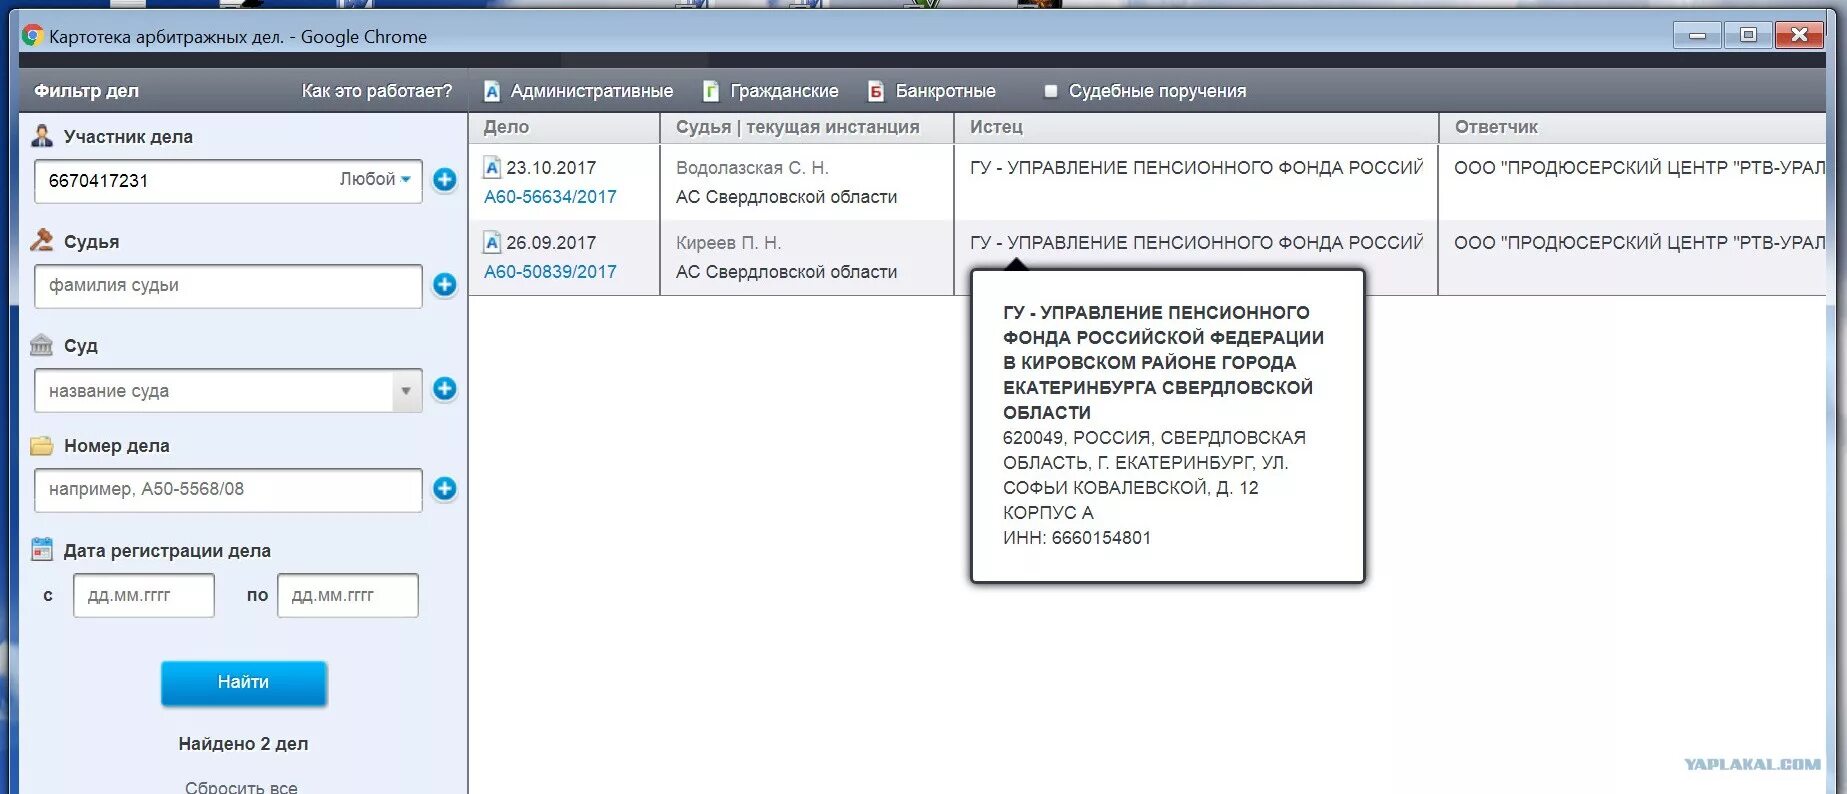Screen dimensions: 1847x794
Task: Click plaintiff in 23.10.2017 row
Action: coord(1196,168)
